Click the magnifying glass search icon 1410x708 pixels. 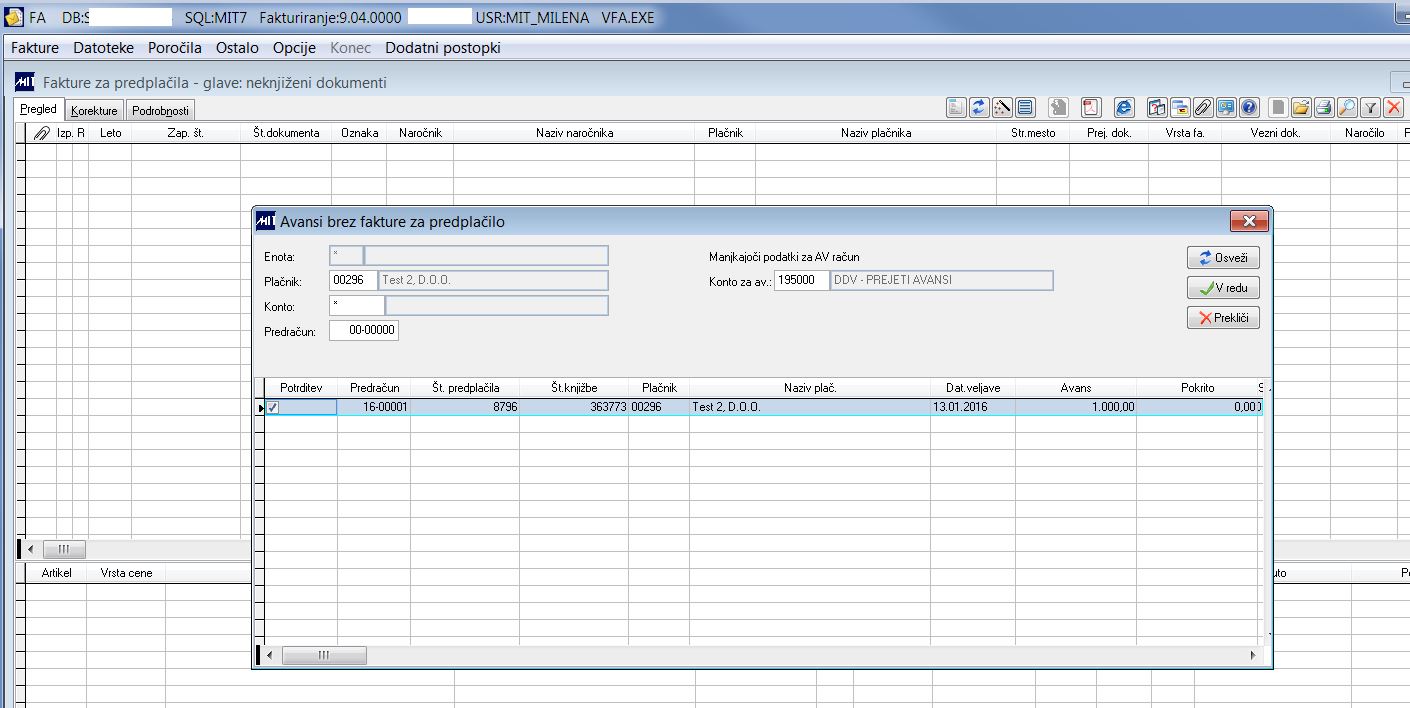(x=1347, y=107)
